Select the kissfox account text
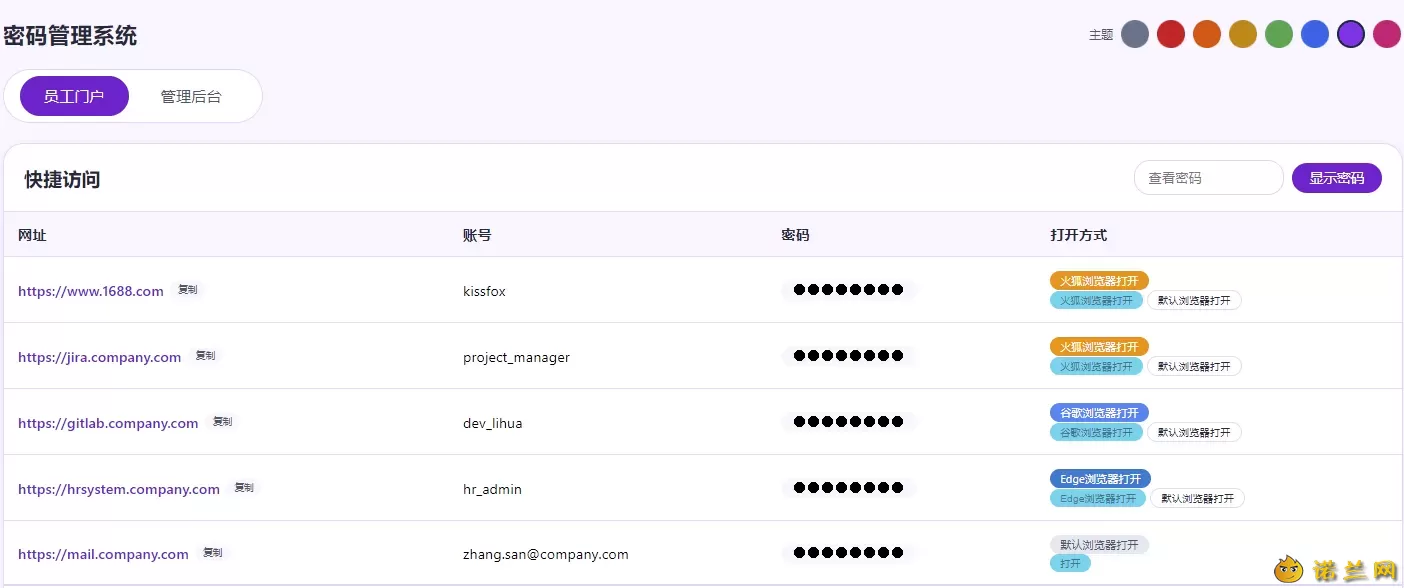 coord(484,291)
